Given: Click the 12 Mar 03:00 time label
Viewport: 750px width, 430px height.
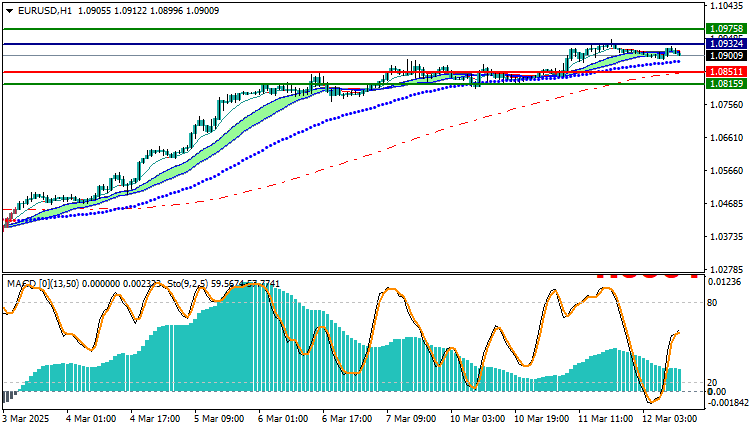Looking at the screenshot, I should pos(669,419).
